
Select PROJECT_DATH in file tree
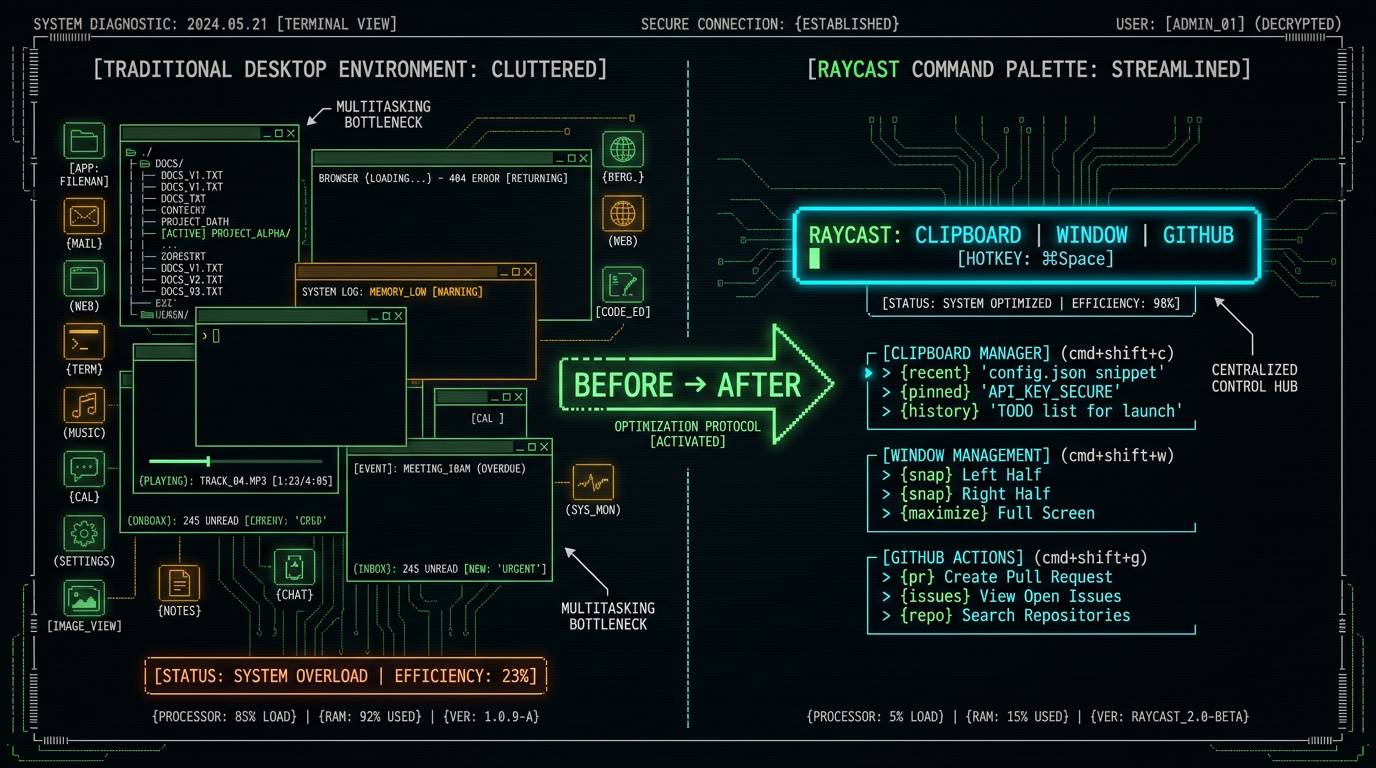(x=194, y=222)
